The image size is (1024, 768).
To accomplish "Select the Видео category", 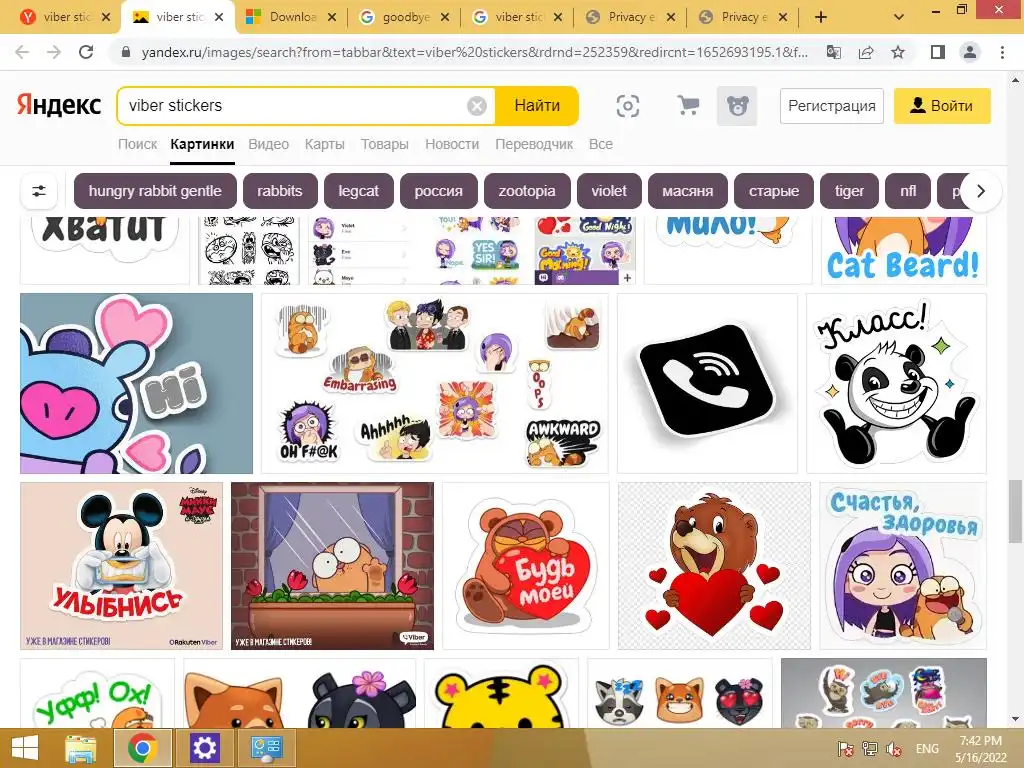I will pos(268,144).
